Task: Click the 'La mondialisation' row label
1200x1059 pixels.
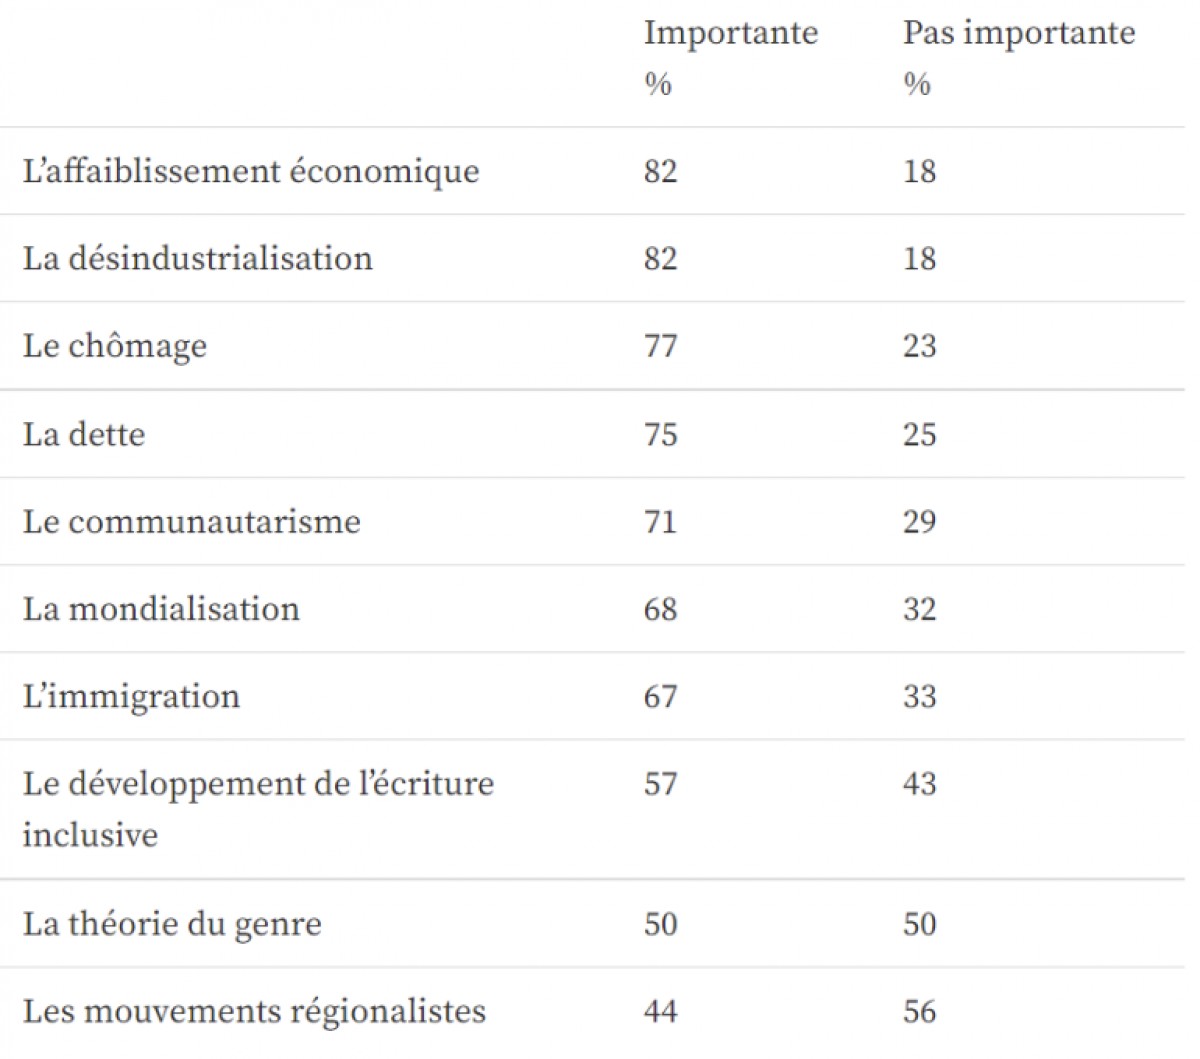Action: [161, 610]
